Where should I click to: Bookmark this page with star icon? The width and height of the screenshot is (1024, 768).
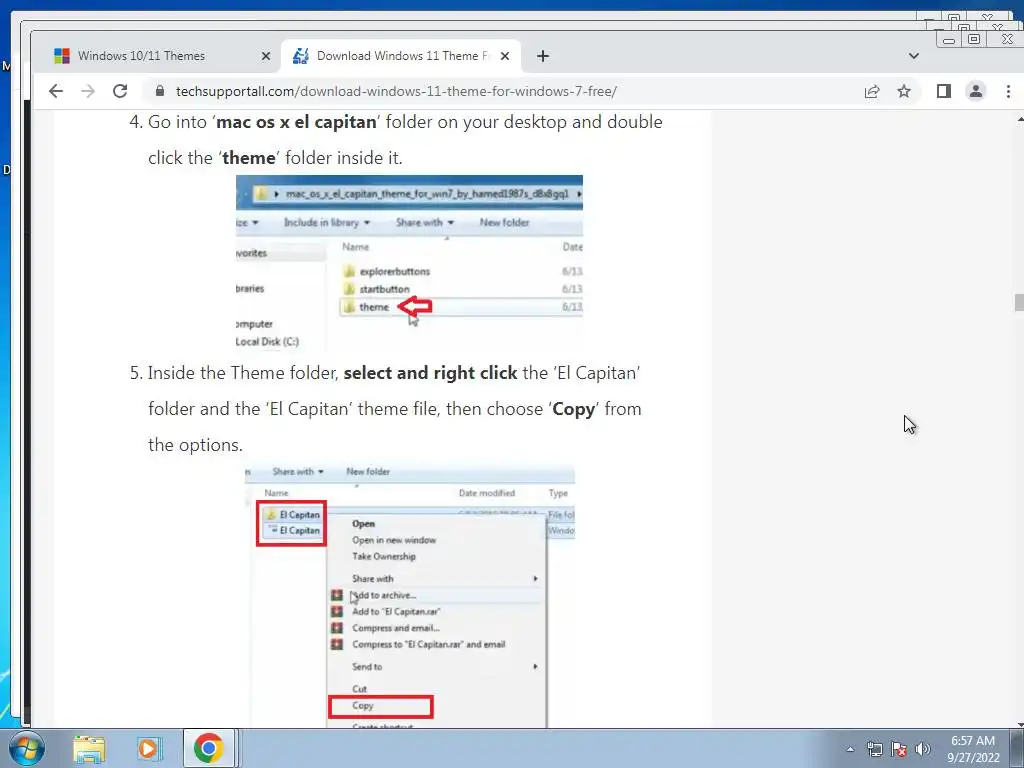[904, 91]
